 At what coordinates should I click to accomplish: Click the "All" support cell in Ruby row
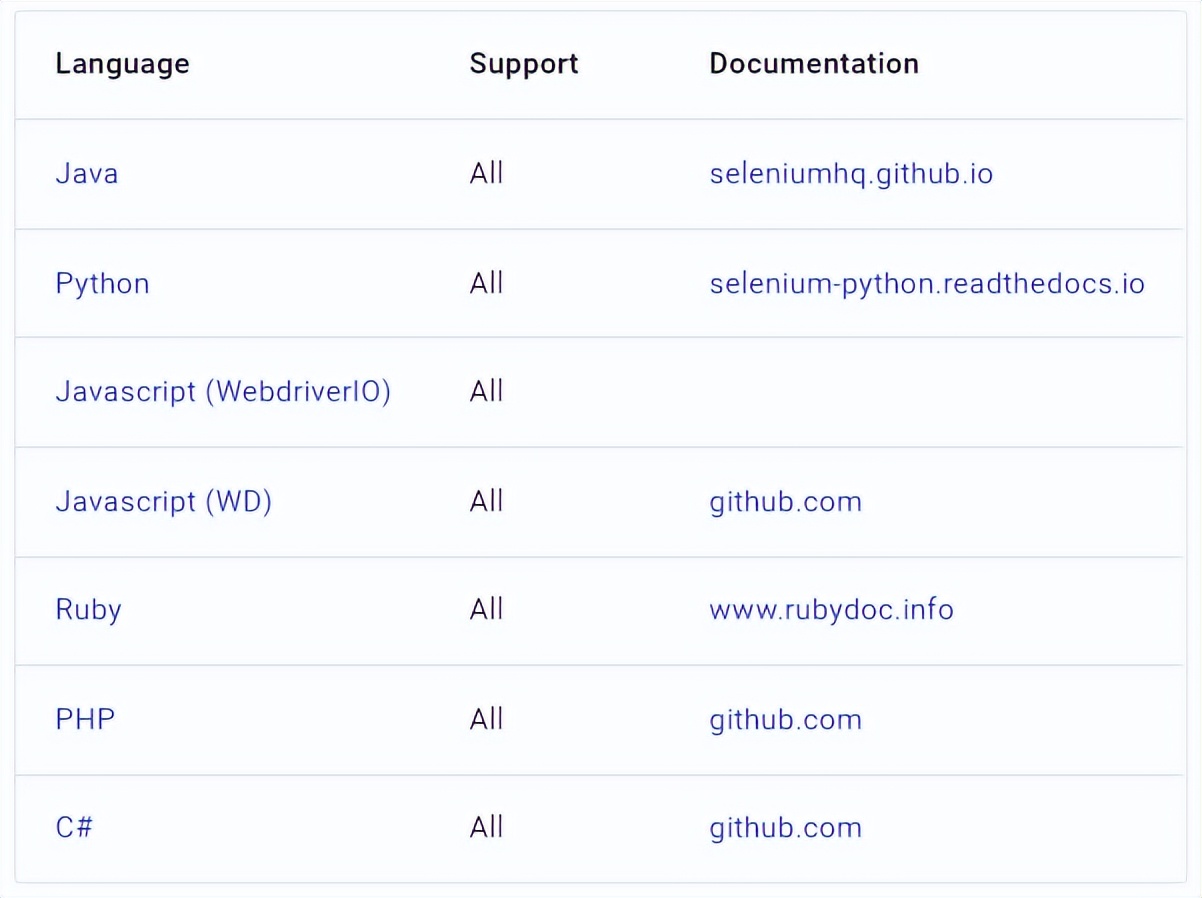click(x=486, y=609)
